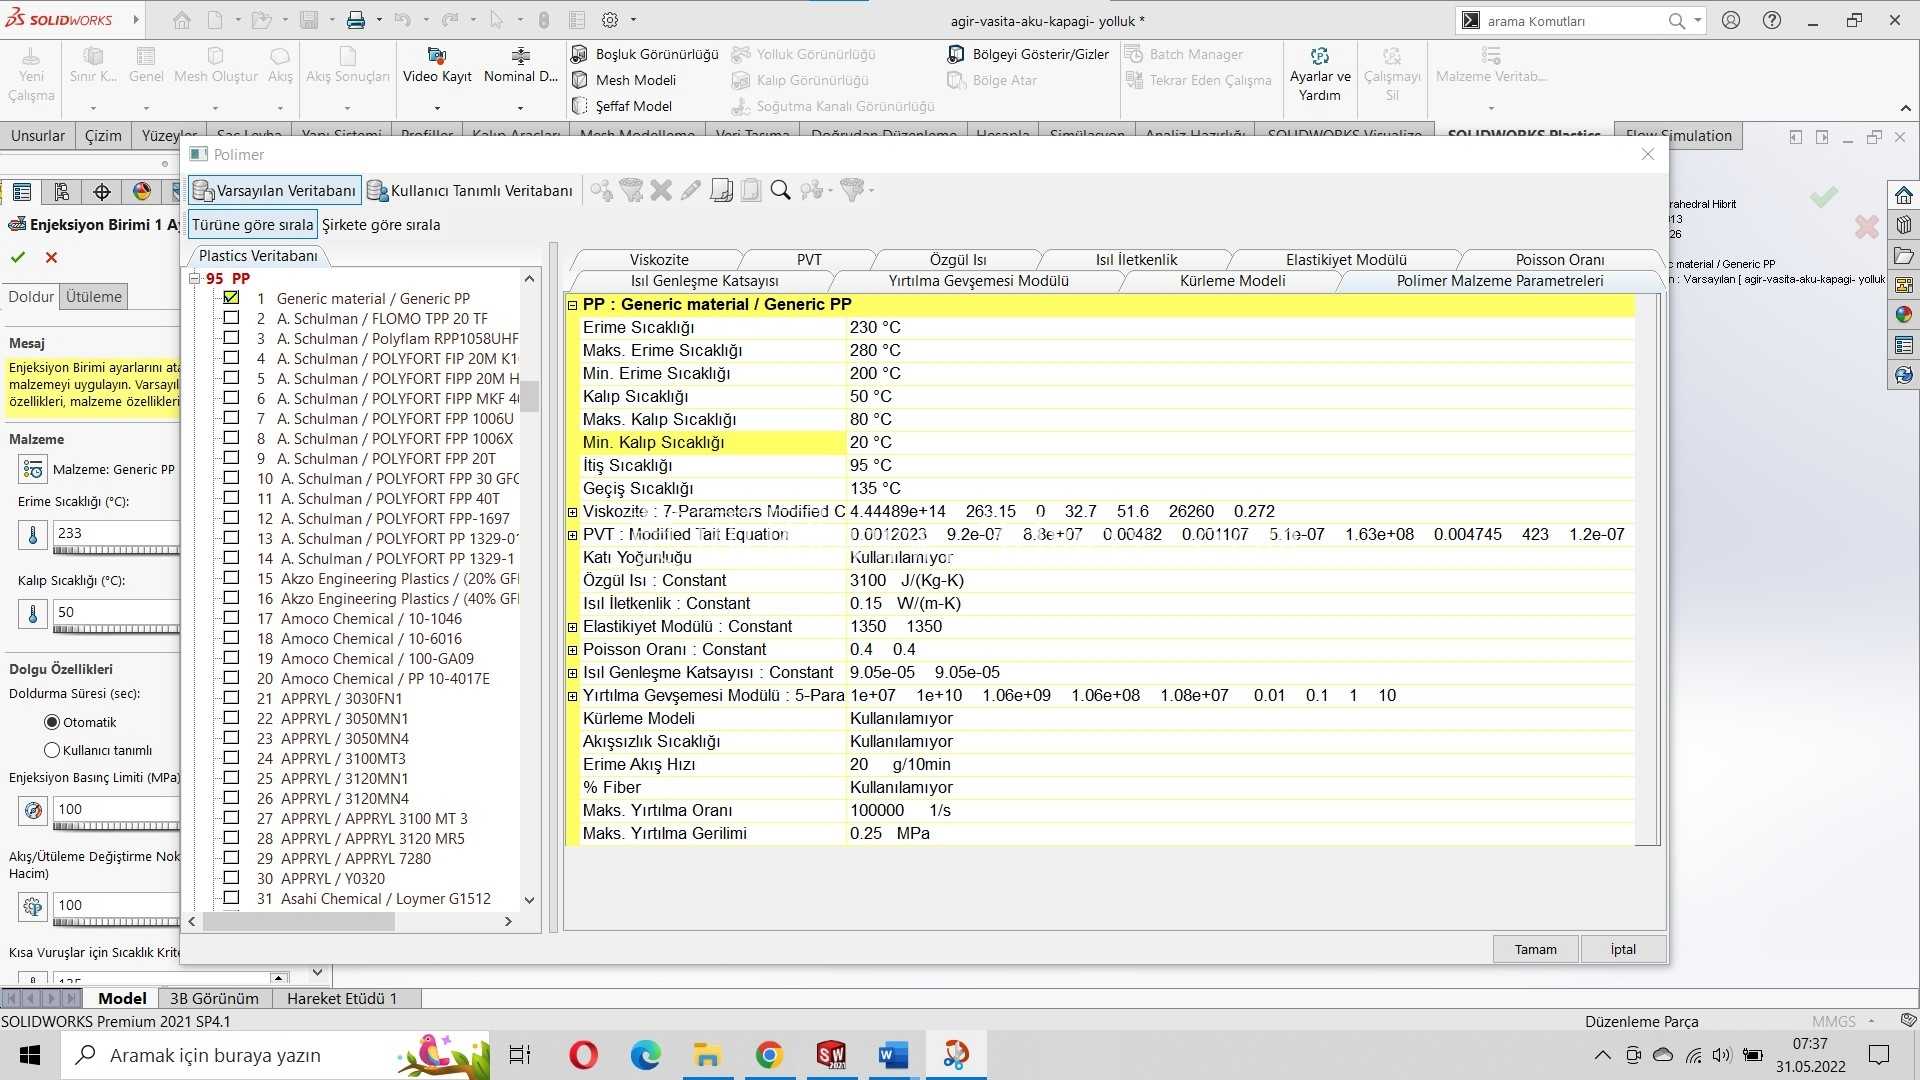Screen dimensions: 1920x1080
Task: Toggle Boşluk Görünürlüğü
Action: pos(645,54)
